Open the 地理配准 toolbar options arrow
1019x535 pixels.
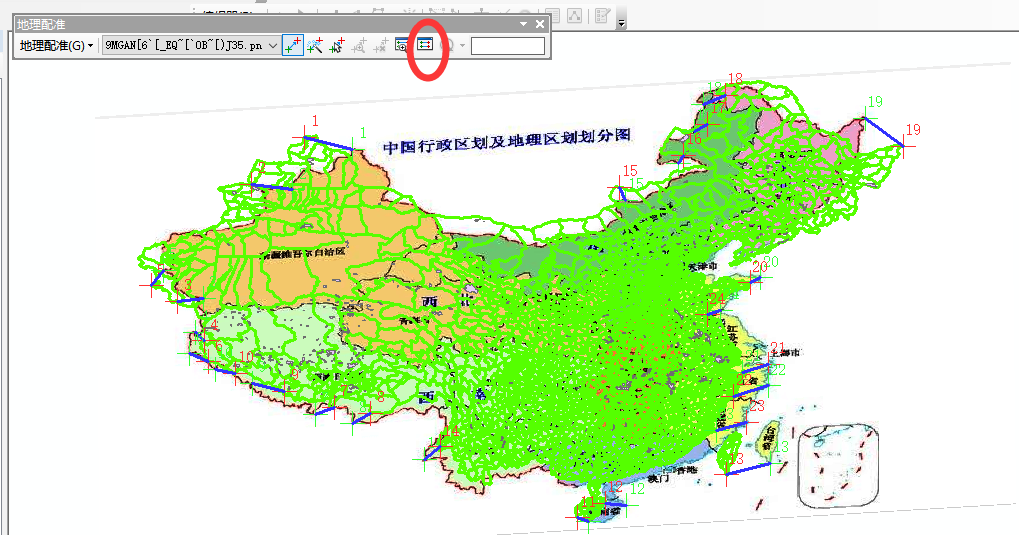pyautogui.click(x=523, y=24)
